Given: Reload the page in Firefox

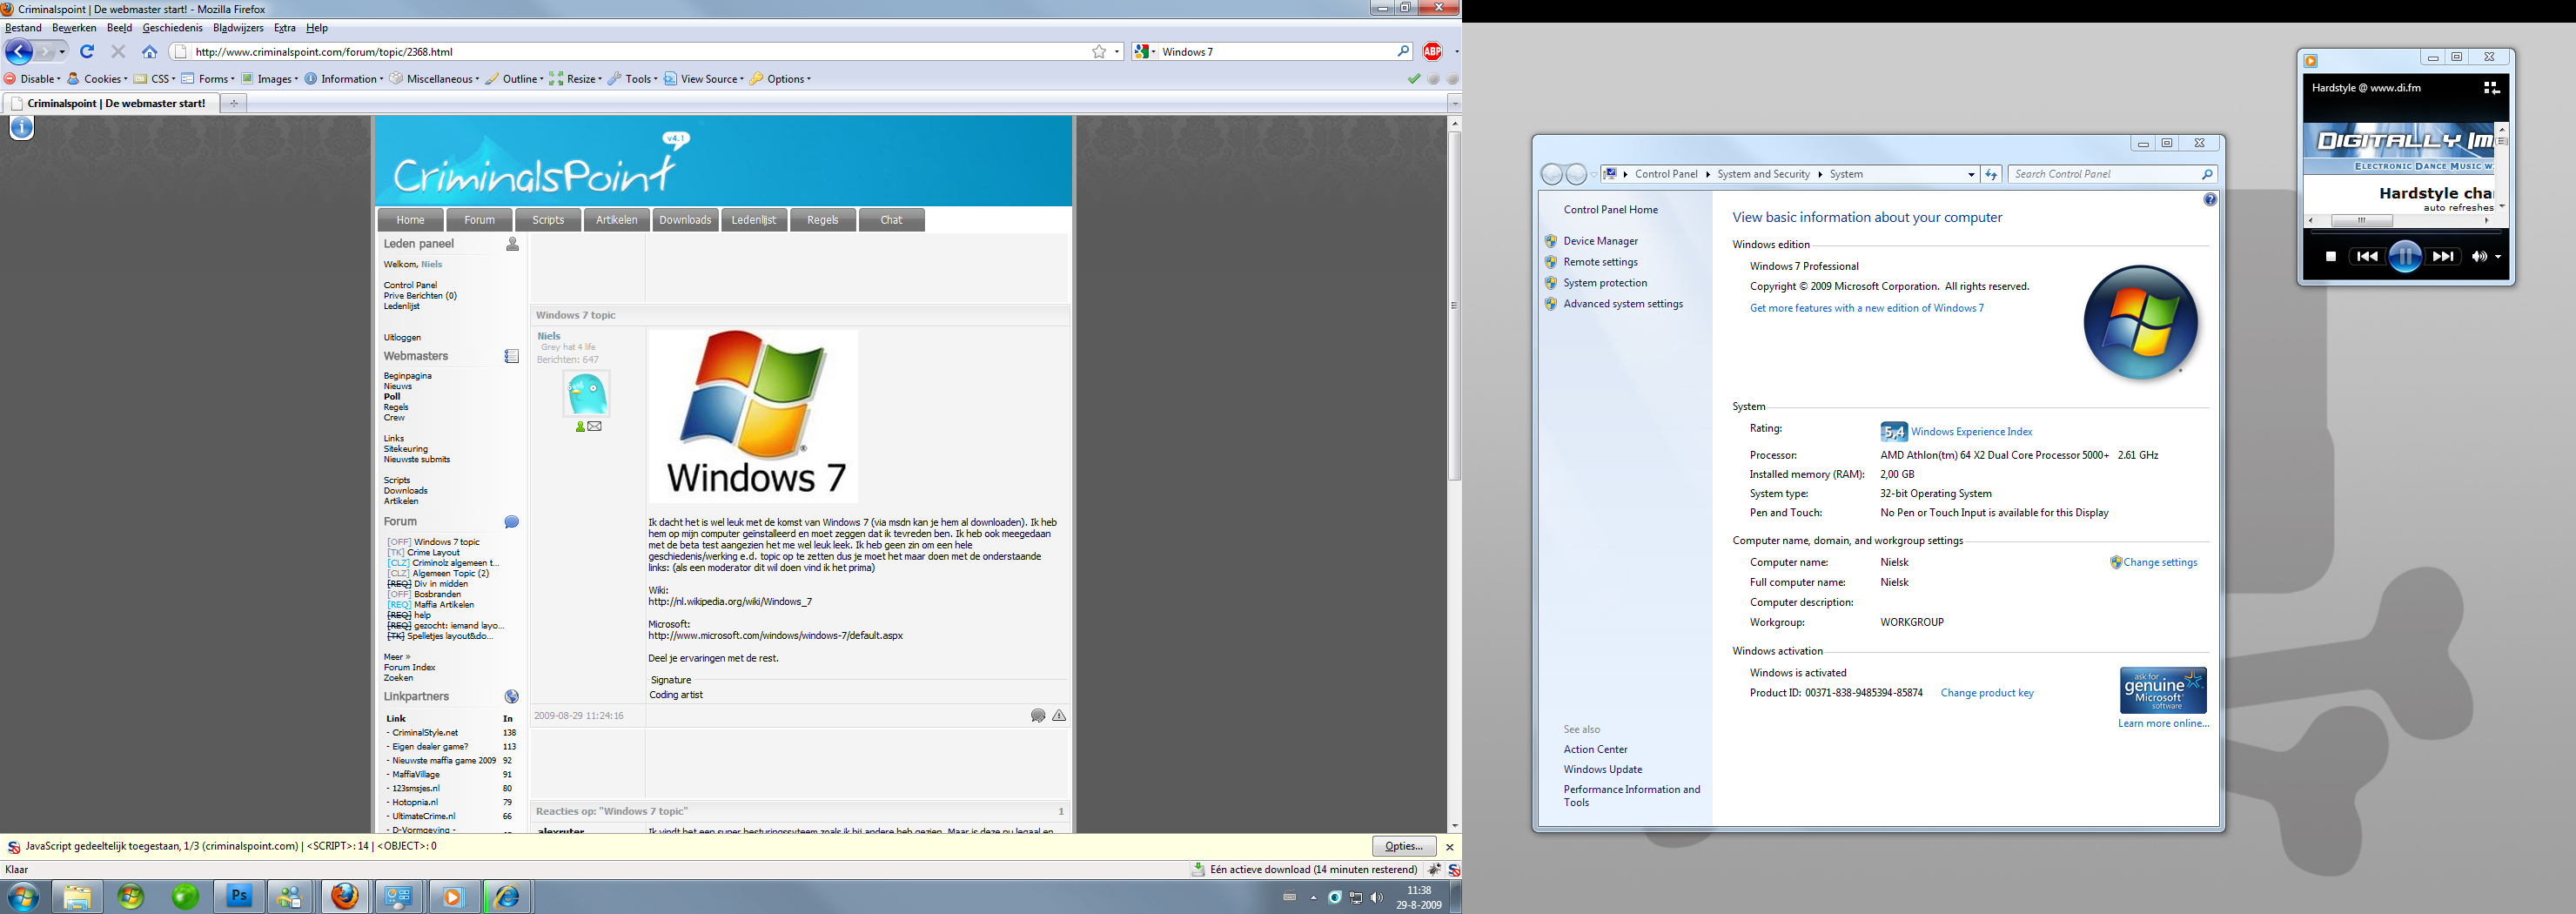Looking at the screenshot, I should pyautogui.click(x=87, y=52).
